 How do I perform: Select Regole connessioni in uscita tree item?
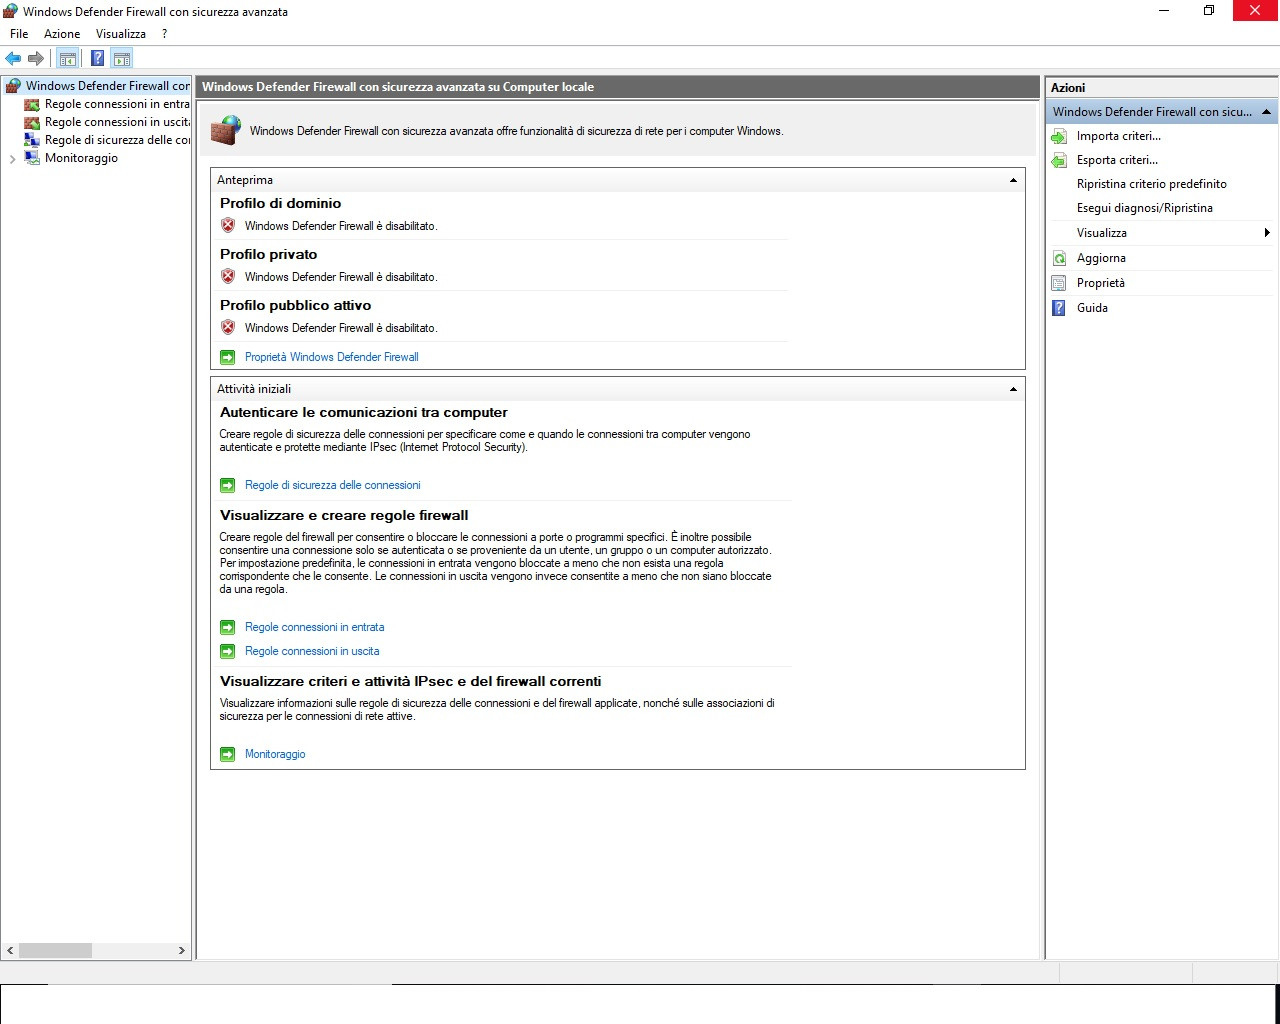(x=117, y=122)
